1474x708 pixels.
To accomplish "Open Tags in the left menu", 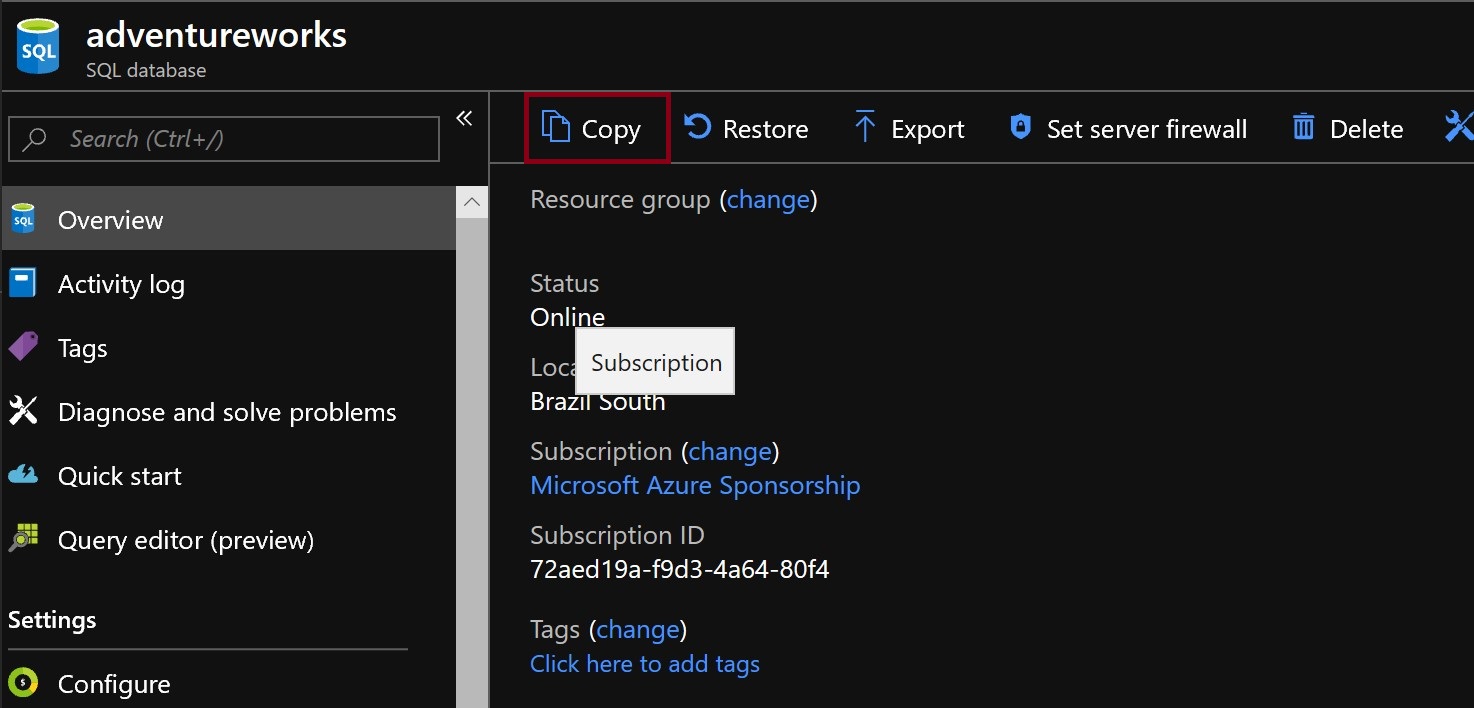I will 228,347.
